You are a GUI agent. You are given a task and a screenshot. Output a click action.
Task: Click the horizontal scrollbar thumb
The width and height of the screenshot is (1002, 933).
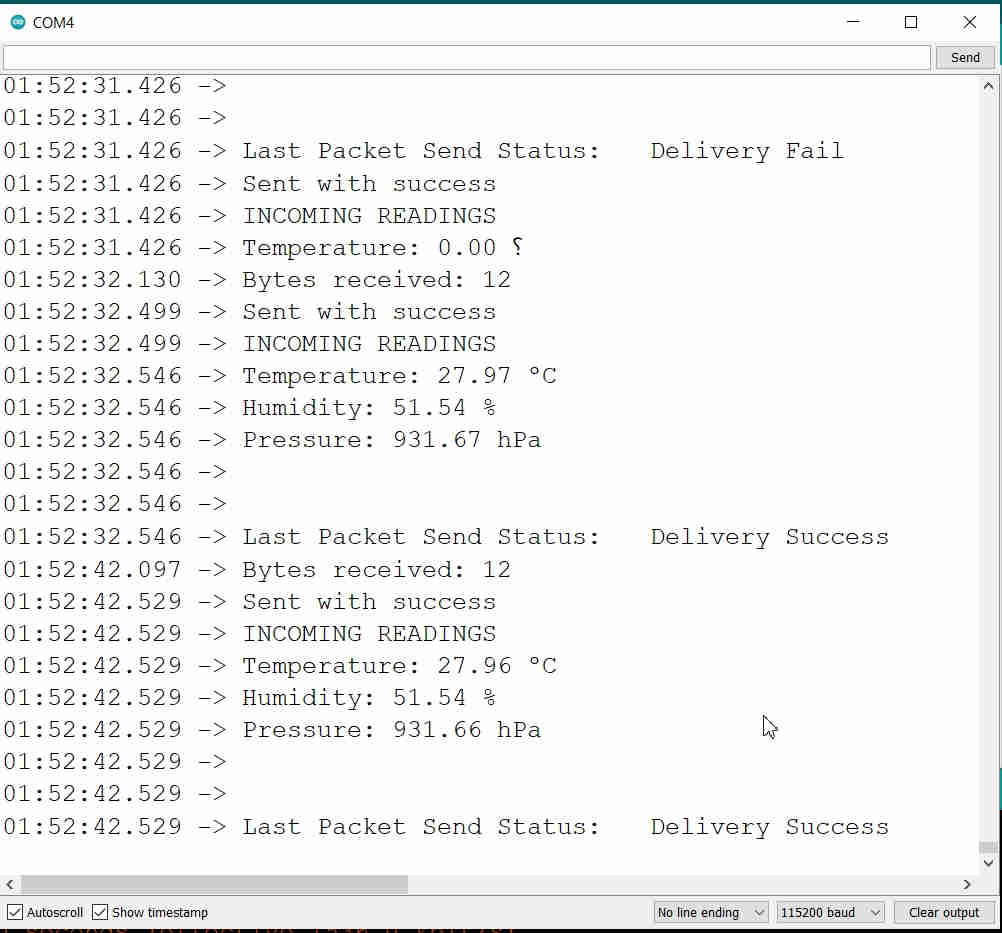click(x=214, y=884)
